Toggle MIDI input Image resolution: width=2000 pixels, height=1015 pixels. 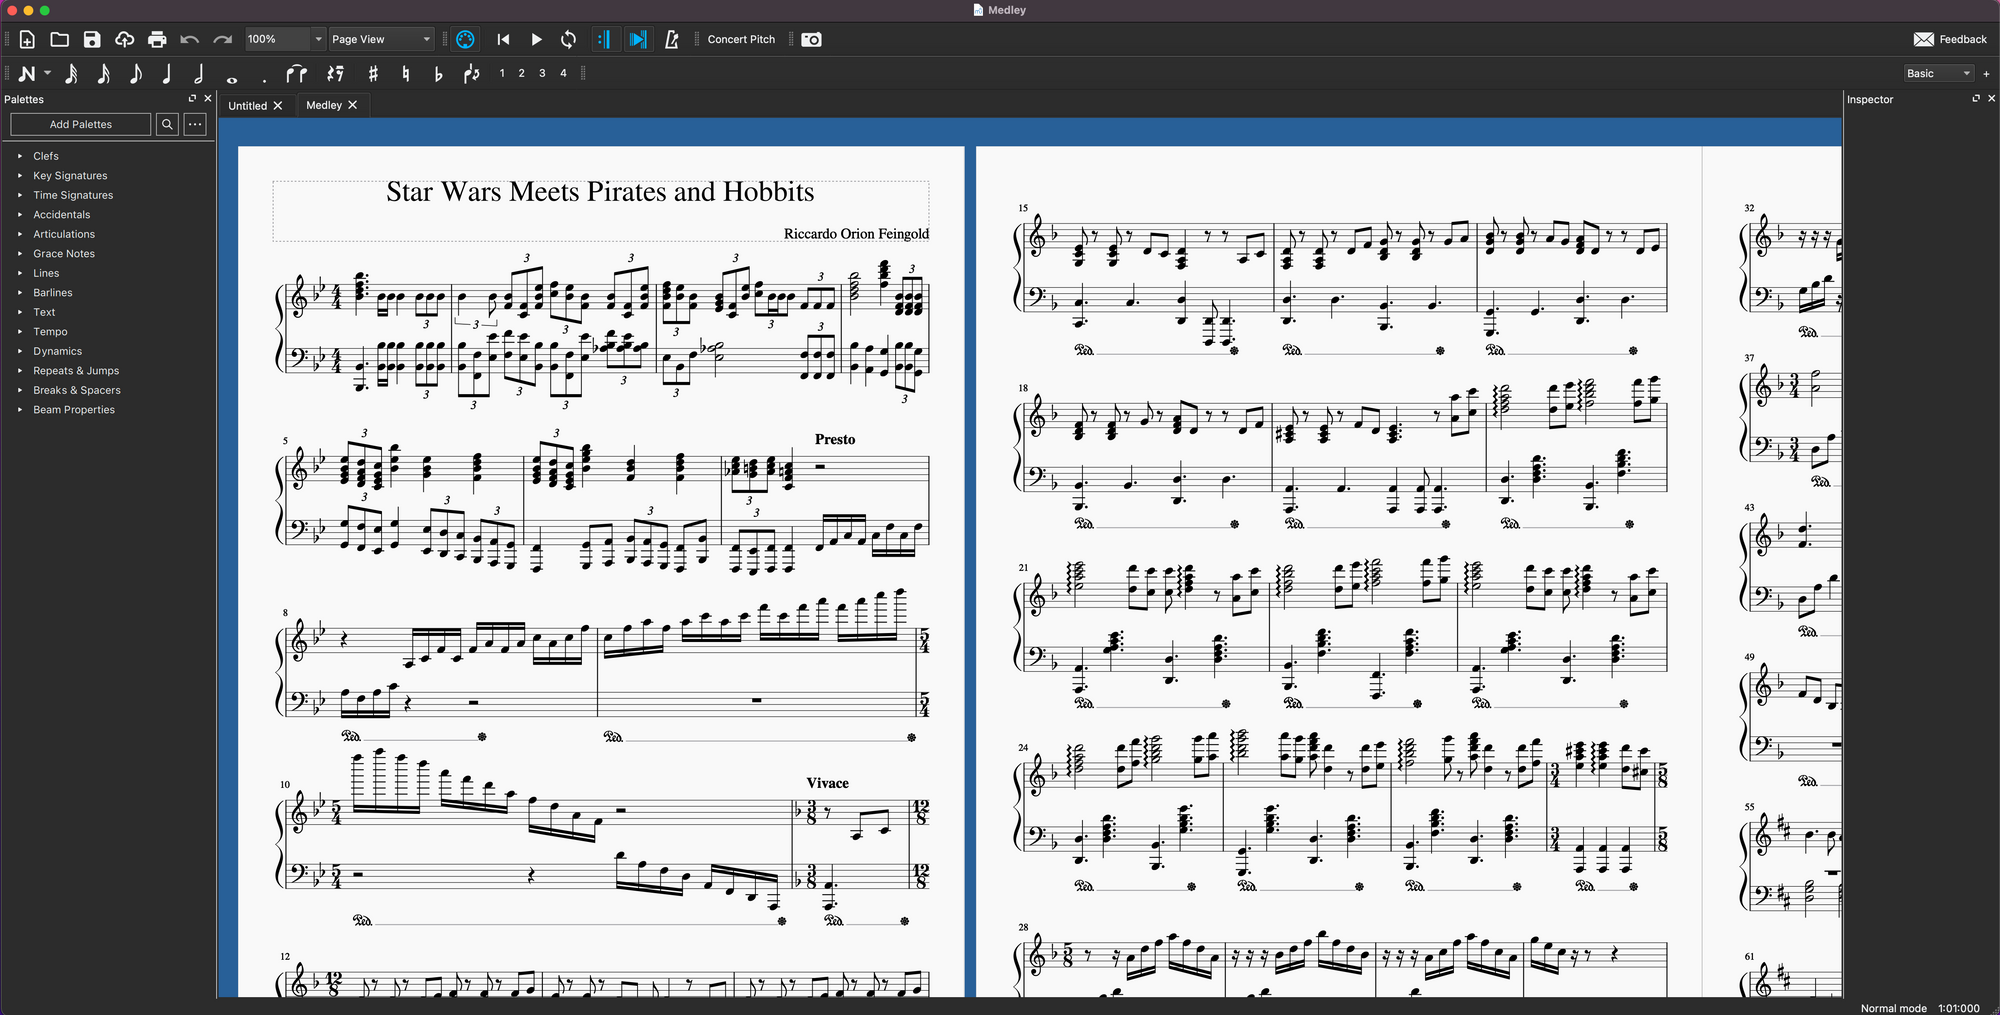click(x=465, y=39)
